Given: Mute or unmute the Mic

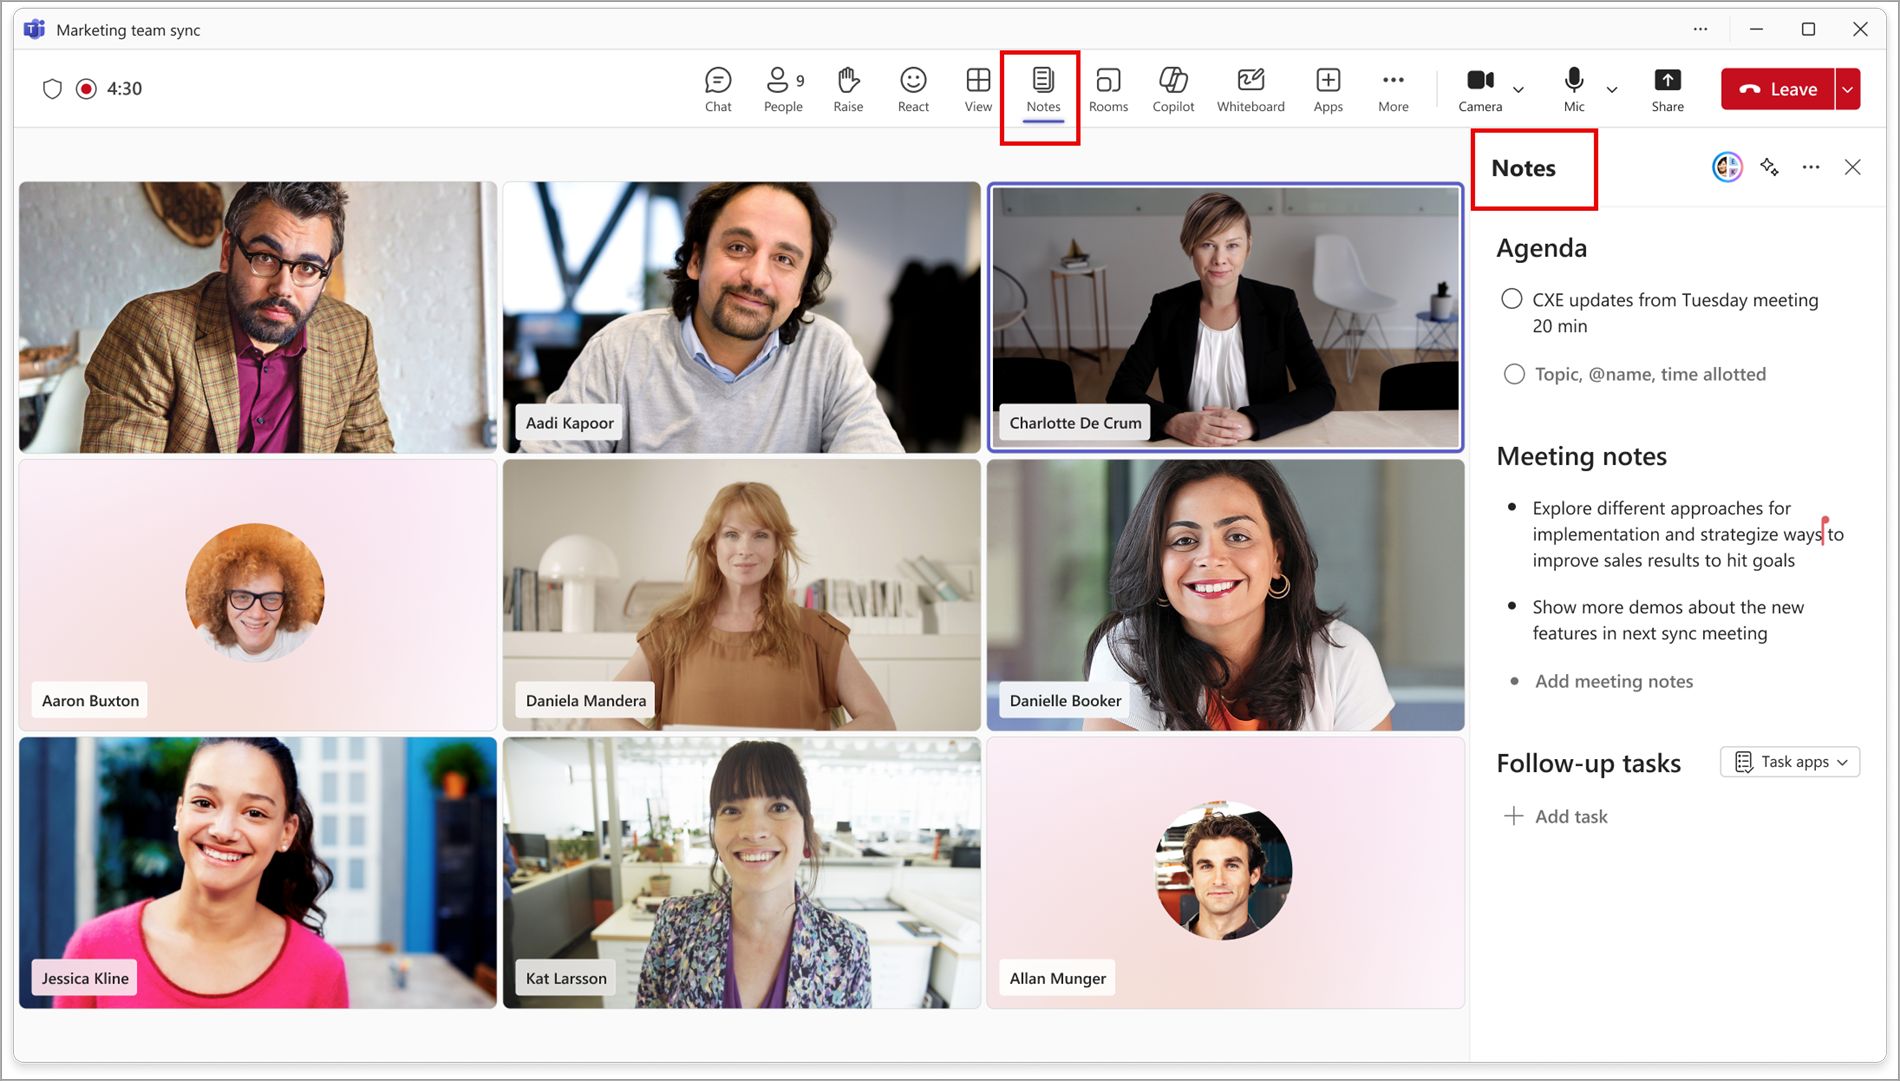Looking at the screenshot, I should (x=1574, y=89).
